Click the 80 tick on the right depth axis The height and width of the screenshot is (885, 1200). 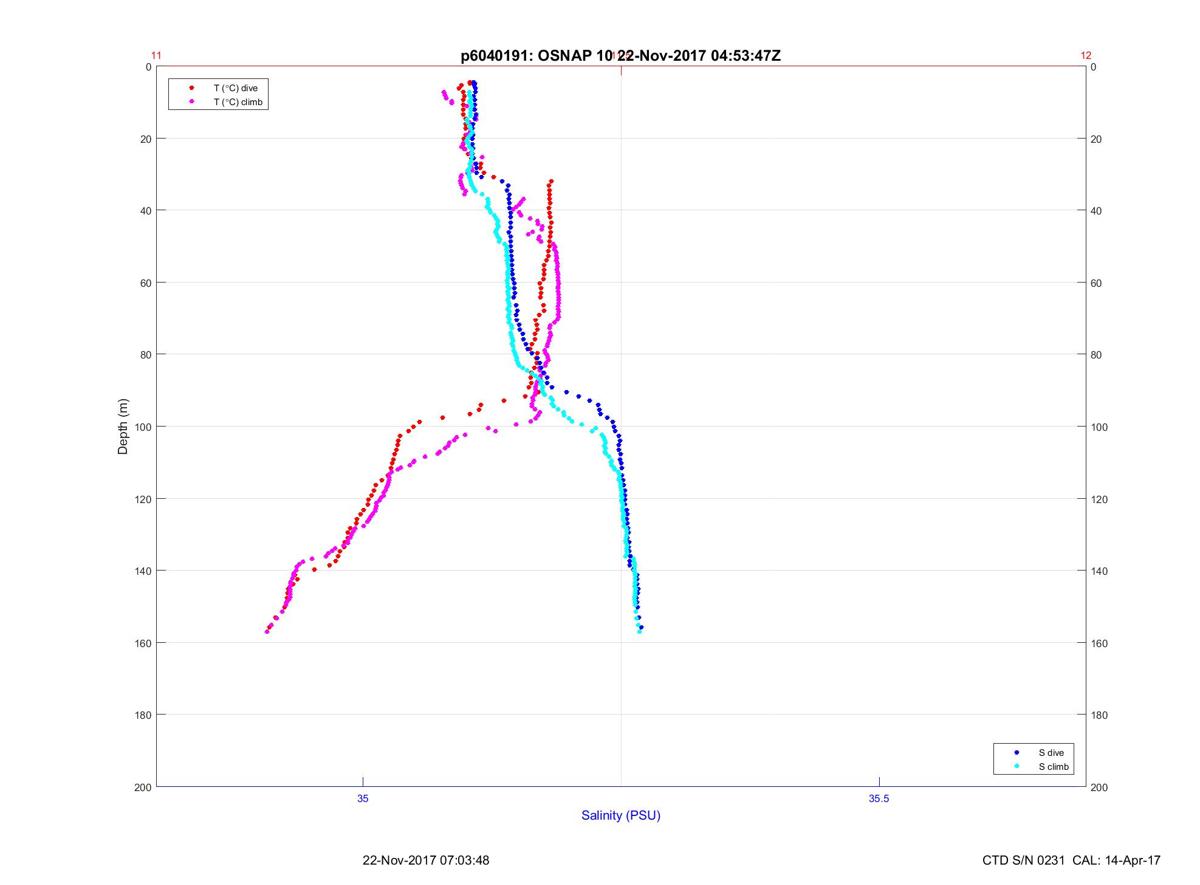(1097, 355)
